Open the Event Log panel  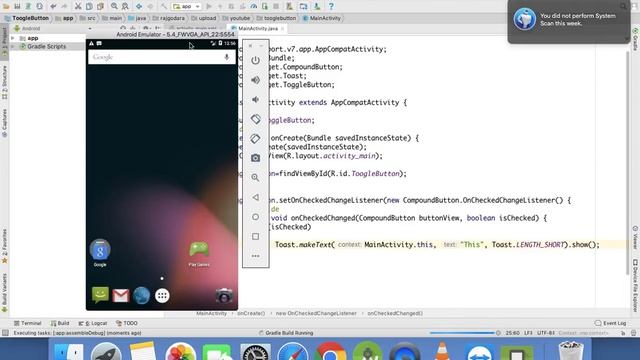(x=610, y=323)
